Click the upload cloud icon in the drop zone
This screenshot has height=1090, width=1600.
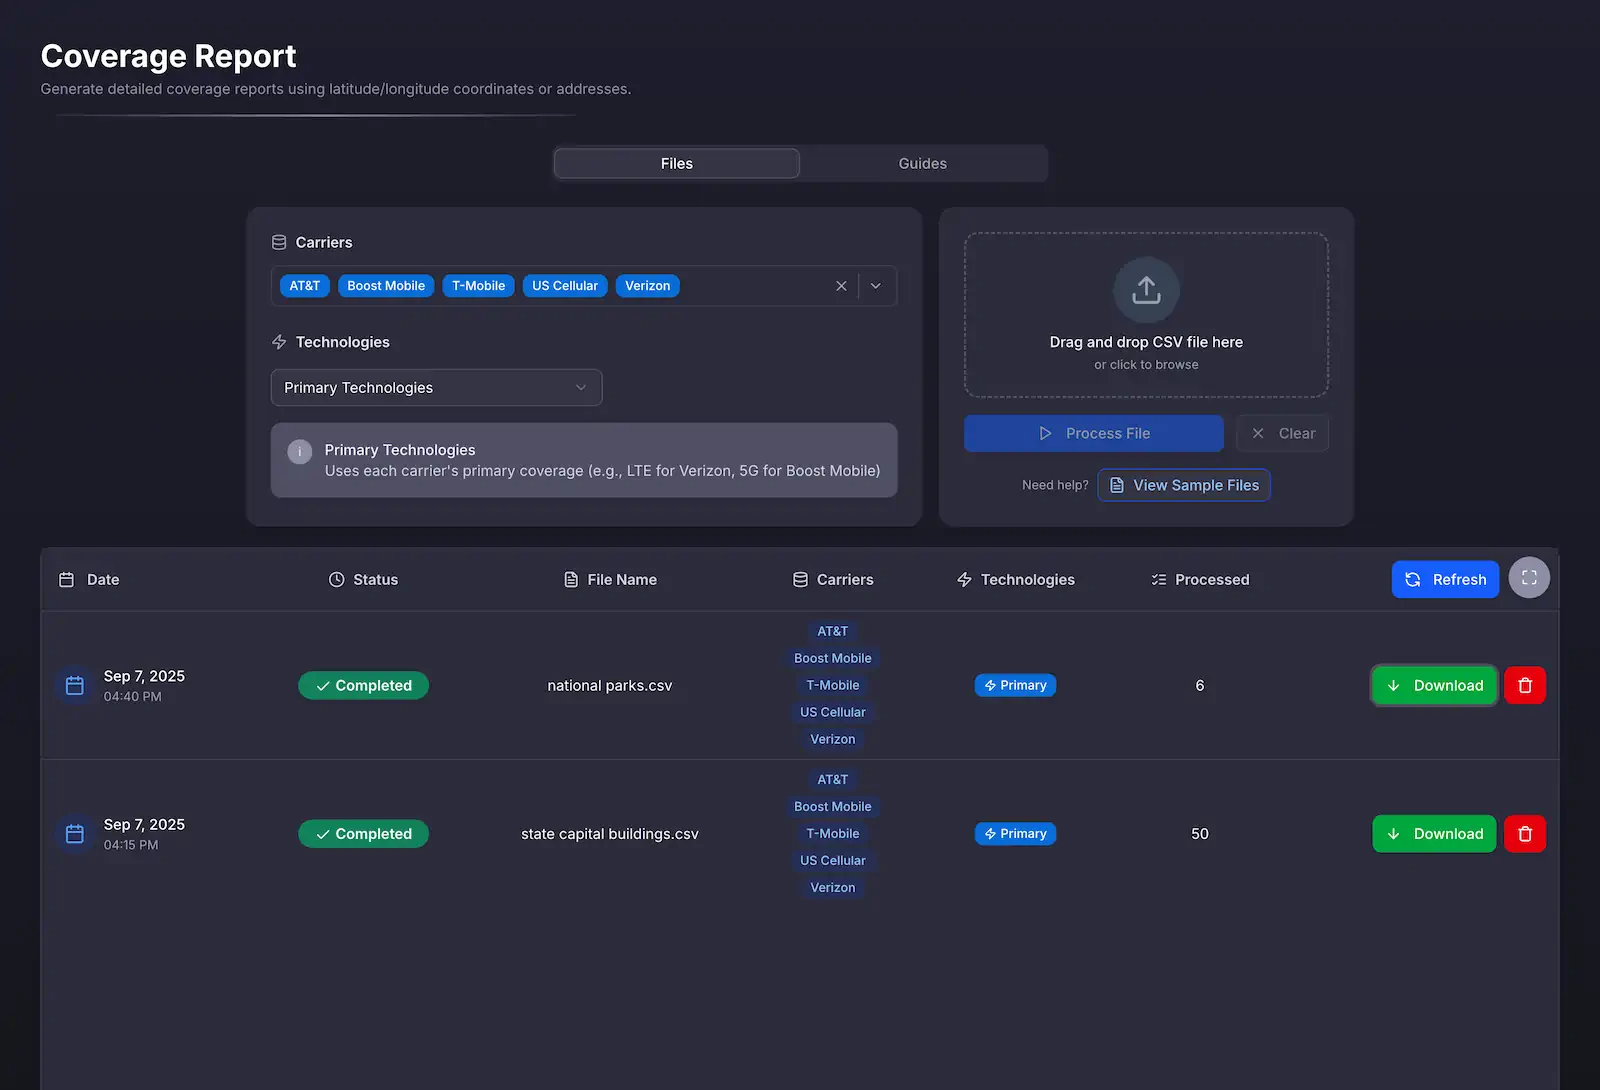point(1146,289)
